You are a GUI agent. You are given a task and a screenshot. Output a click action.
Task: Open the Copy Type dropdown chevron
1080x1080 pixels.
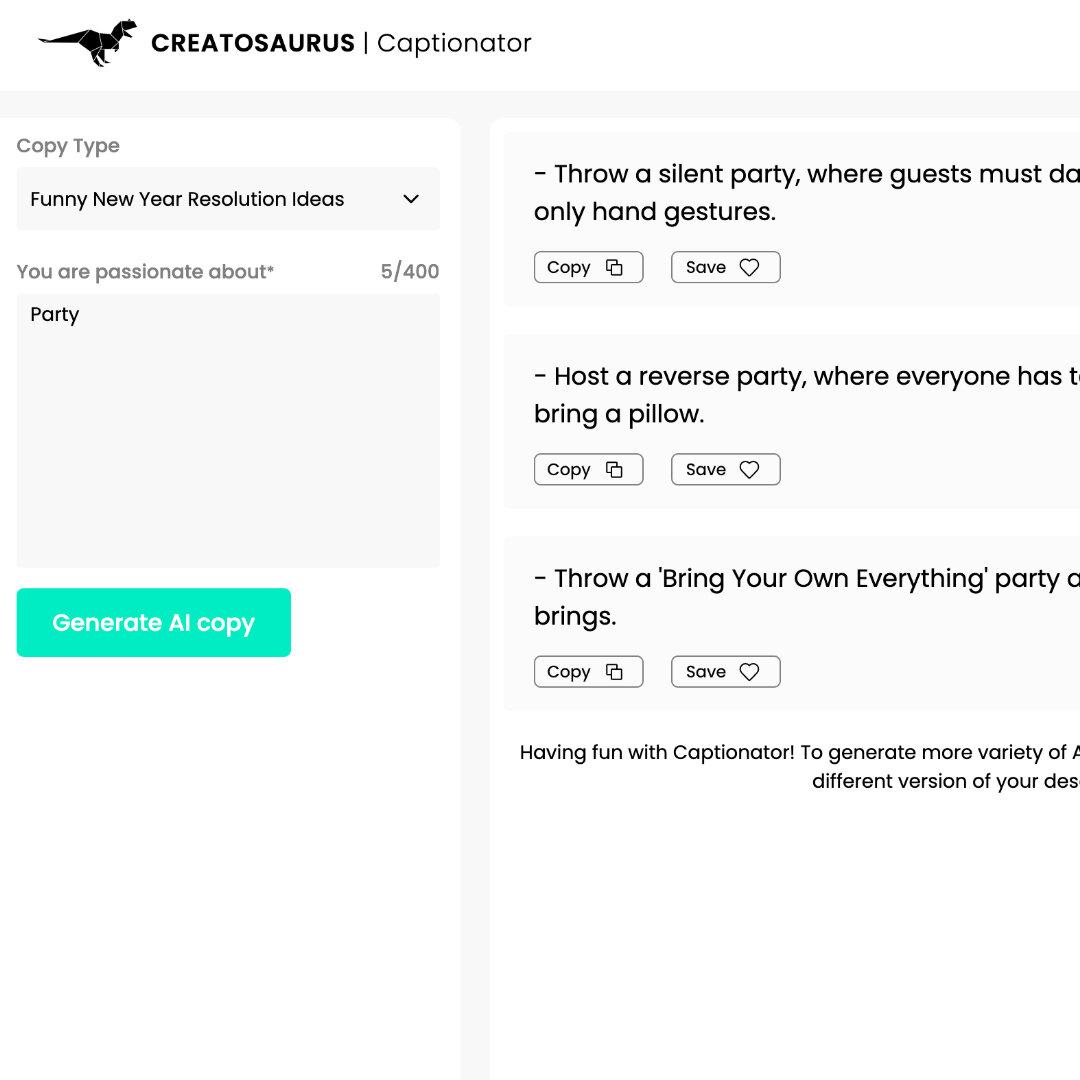coord(411,199)
